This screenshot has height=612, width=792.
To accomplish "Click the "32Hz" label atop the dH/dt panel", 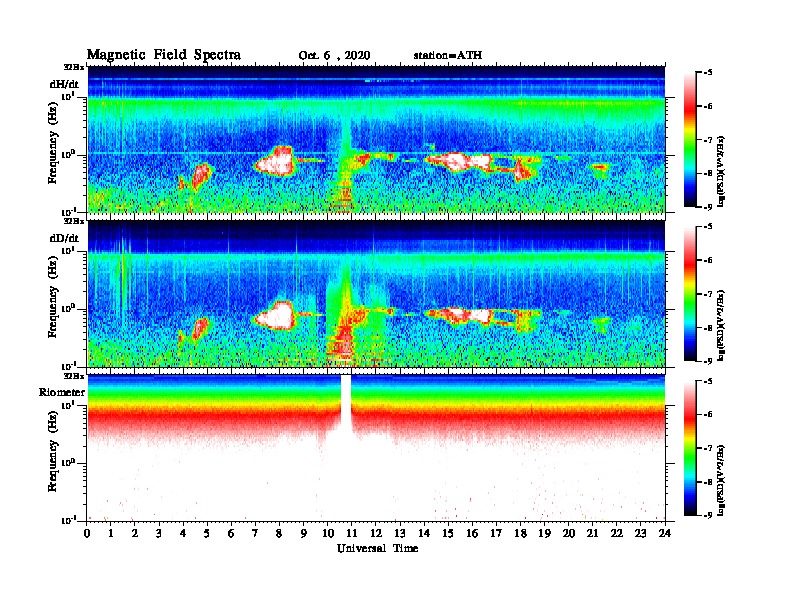I will [73, 66].
